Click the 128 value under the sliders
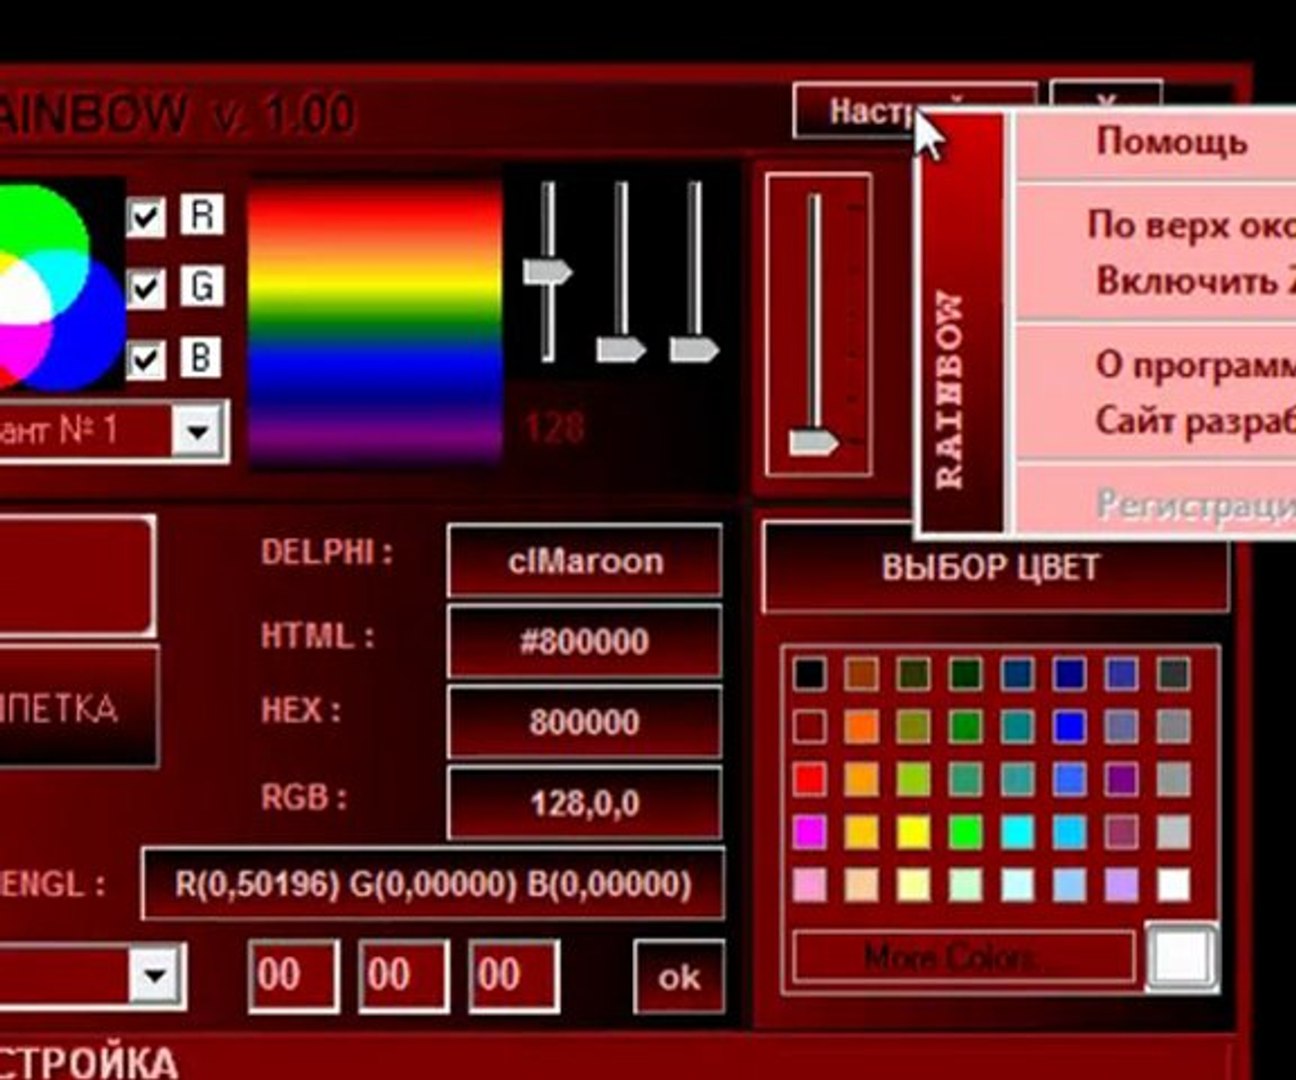 pos(554,429)
